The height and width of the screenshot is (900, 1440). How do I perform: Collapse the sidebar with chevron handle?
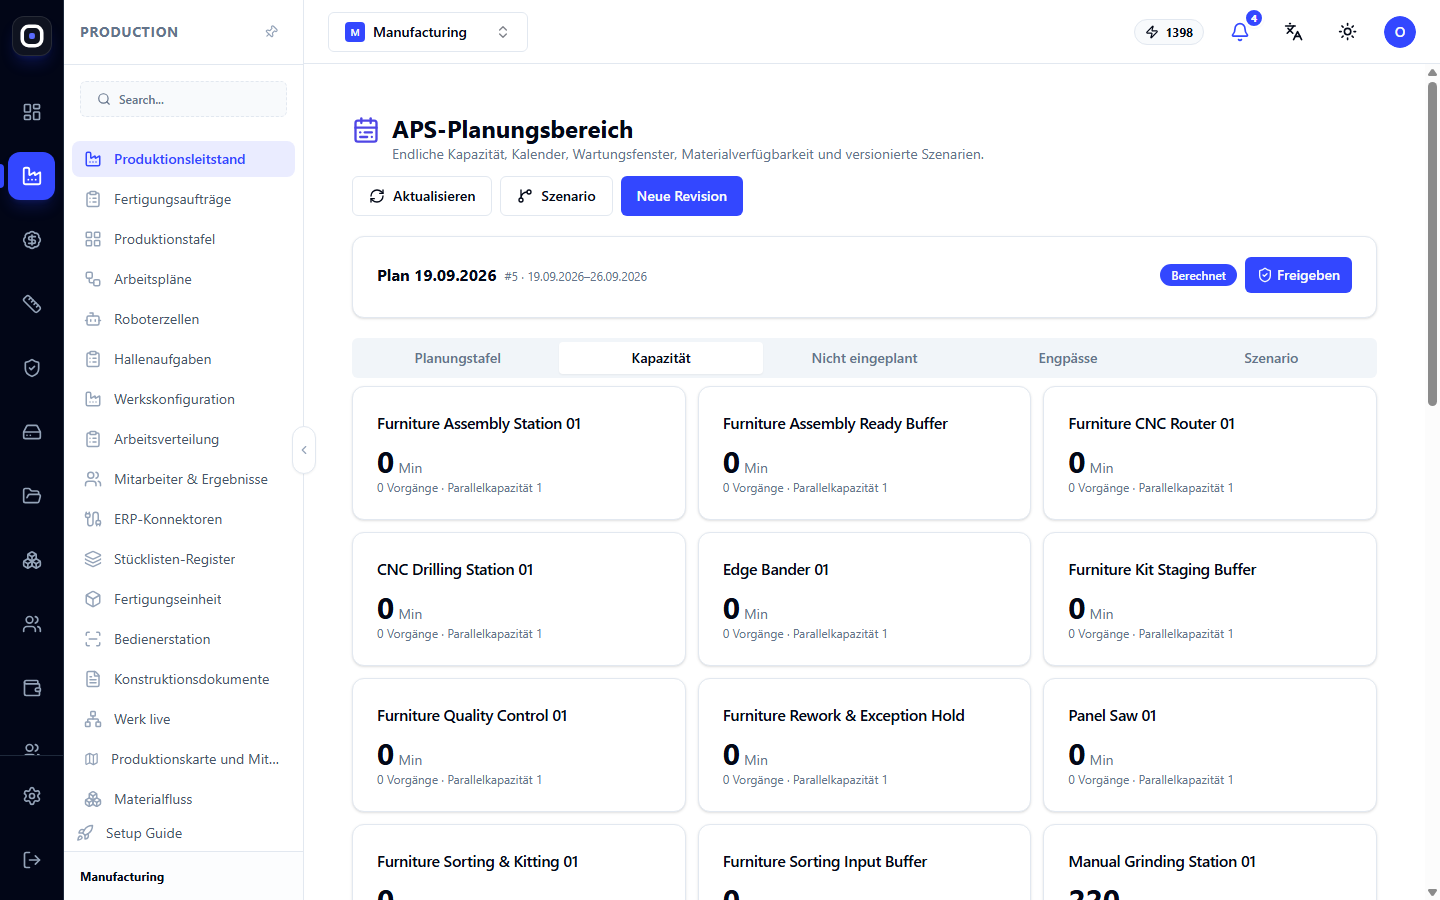[x=304, y=450]
